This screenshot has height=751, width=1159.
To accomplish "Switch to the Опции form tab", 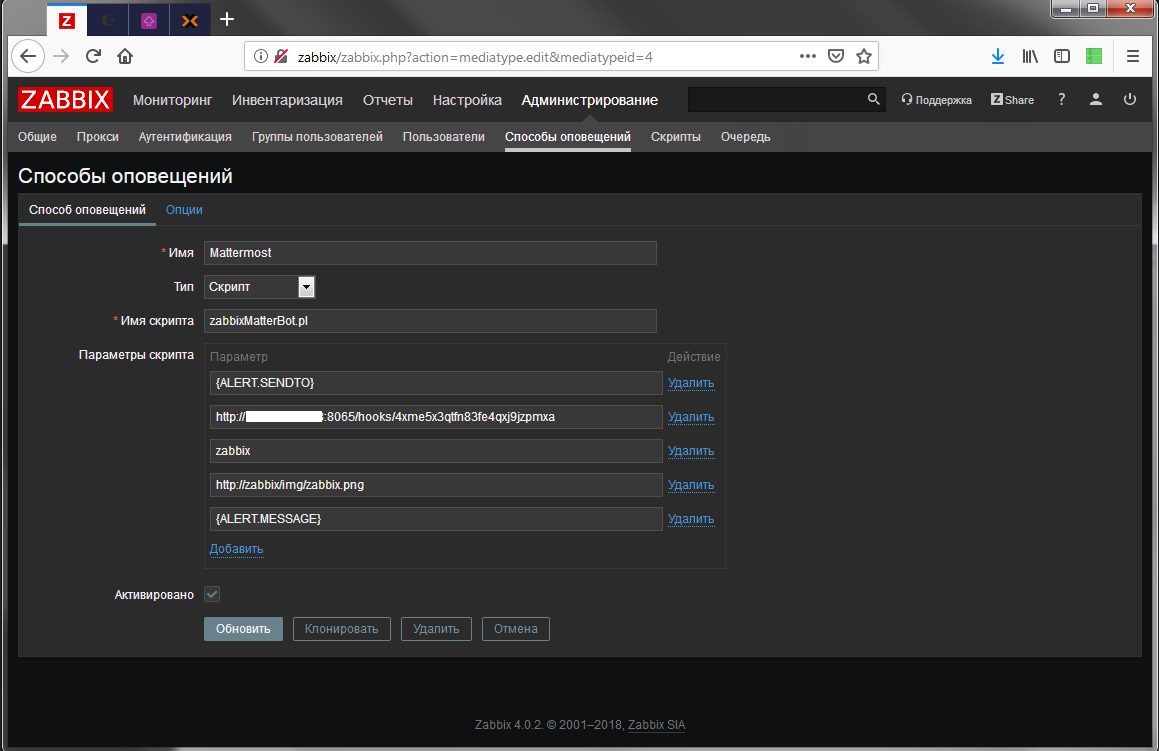I will tap(184, 210).
